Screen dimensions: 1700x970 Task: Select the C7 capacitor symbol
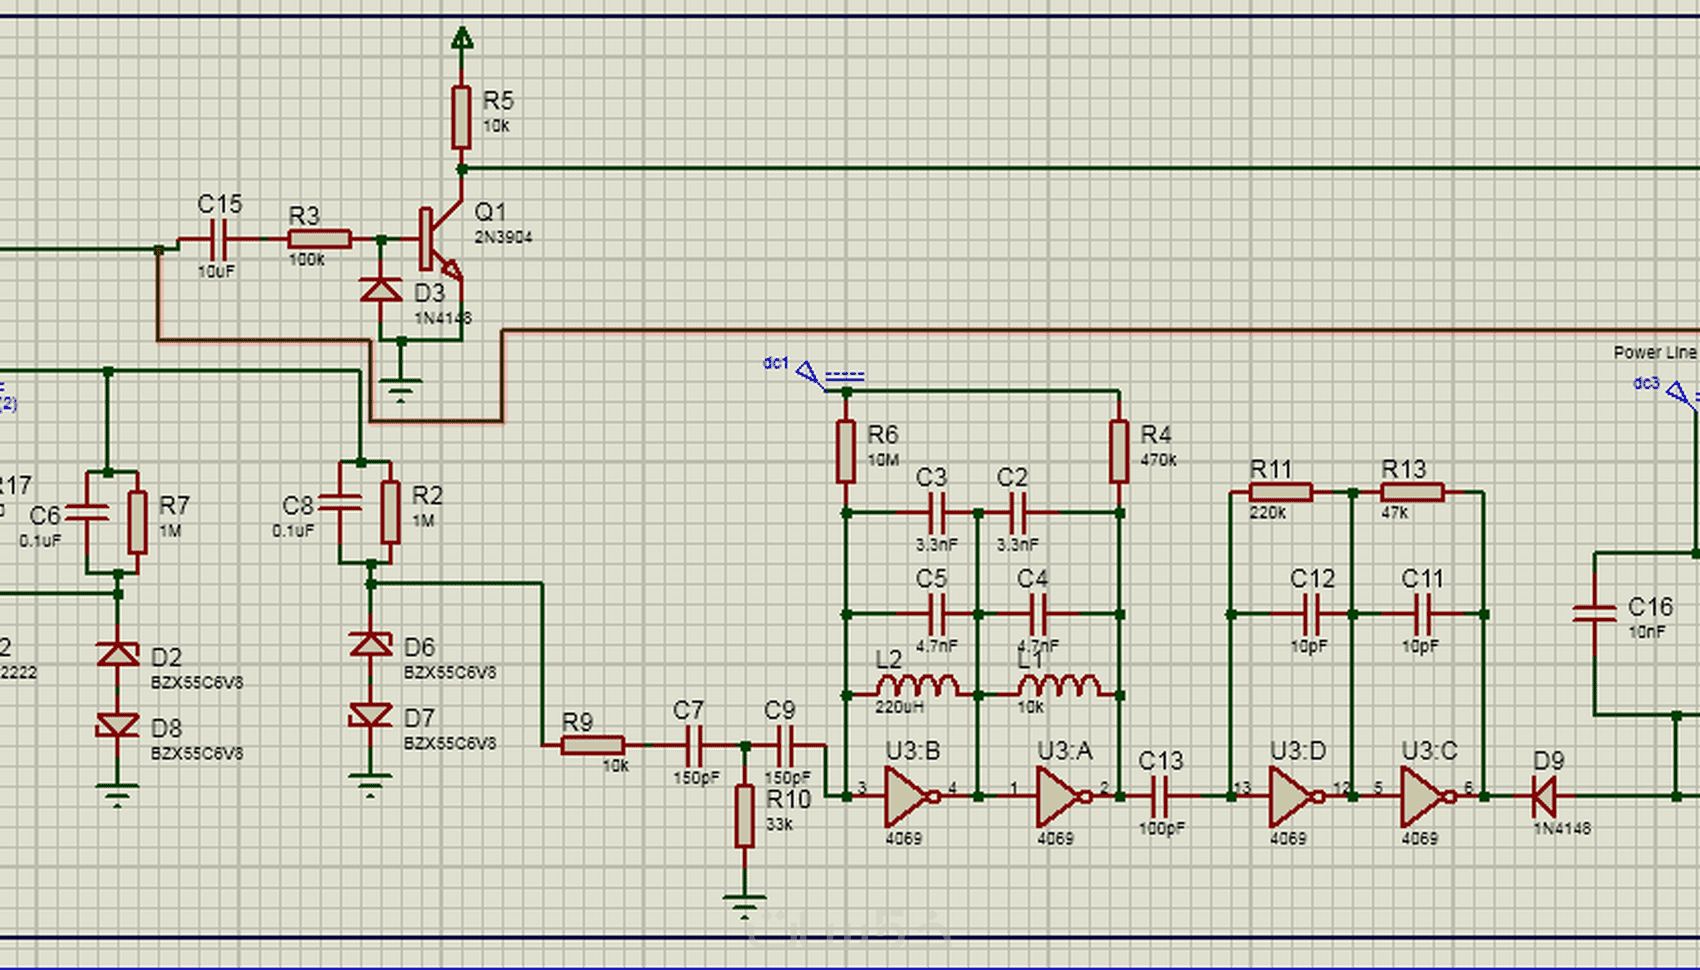[x=694, y=745]
